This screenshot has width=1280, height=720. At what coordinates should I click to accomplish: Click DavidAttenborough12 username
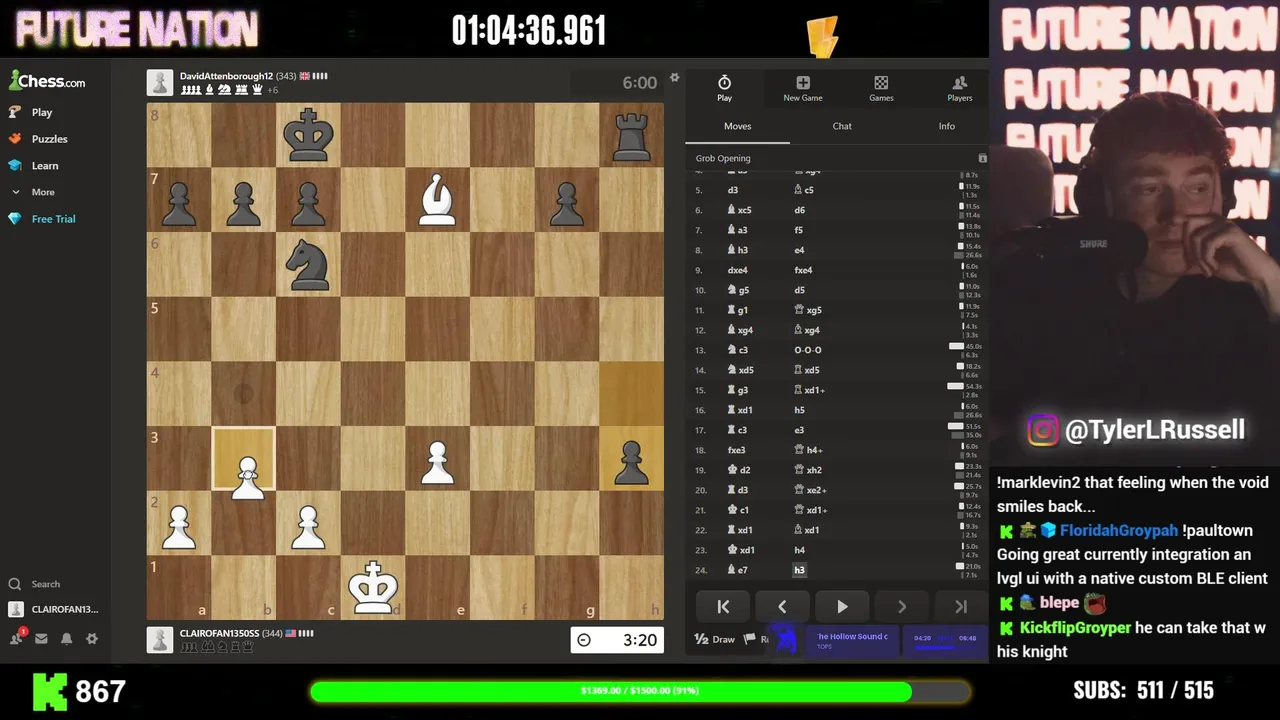point(226,76)
